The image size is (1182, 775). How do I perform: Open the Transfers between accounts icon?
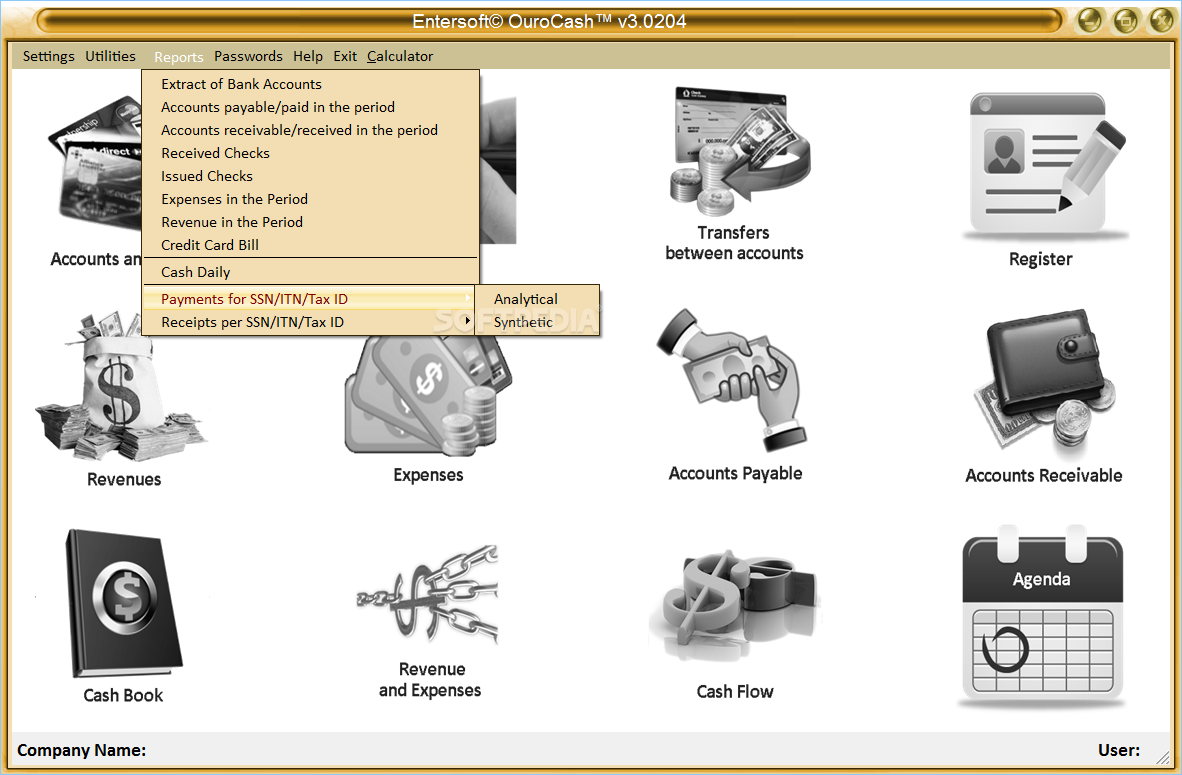point(740,152)
